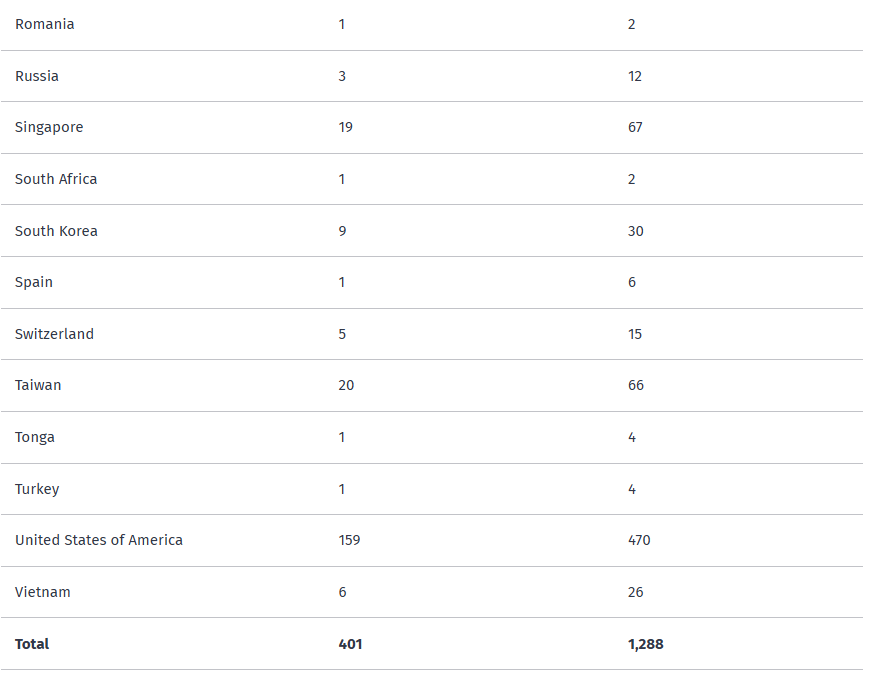This screenshot has height=679, width=869.
Task: Select the total value 1,288
Action: pyautogui.click(x=645, y=644)
